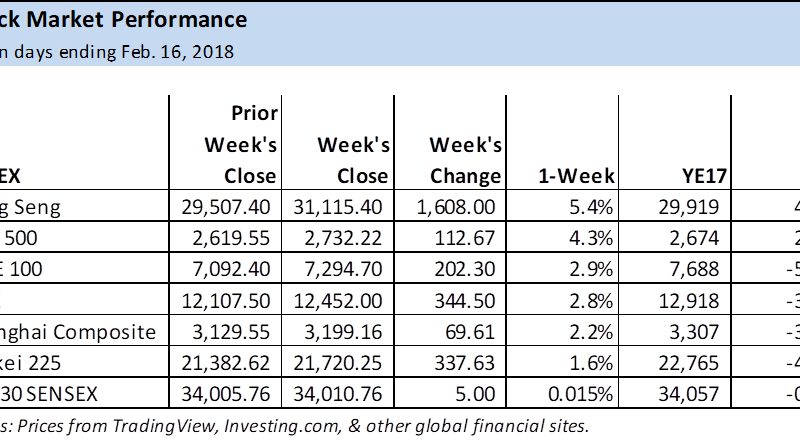Select week's close cell 21,720.25
The height and width of the screenshot is (441, 800).
tap(338, 362)
